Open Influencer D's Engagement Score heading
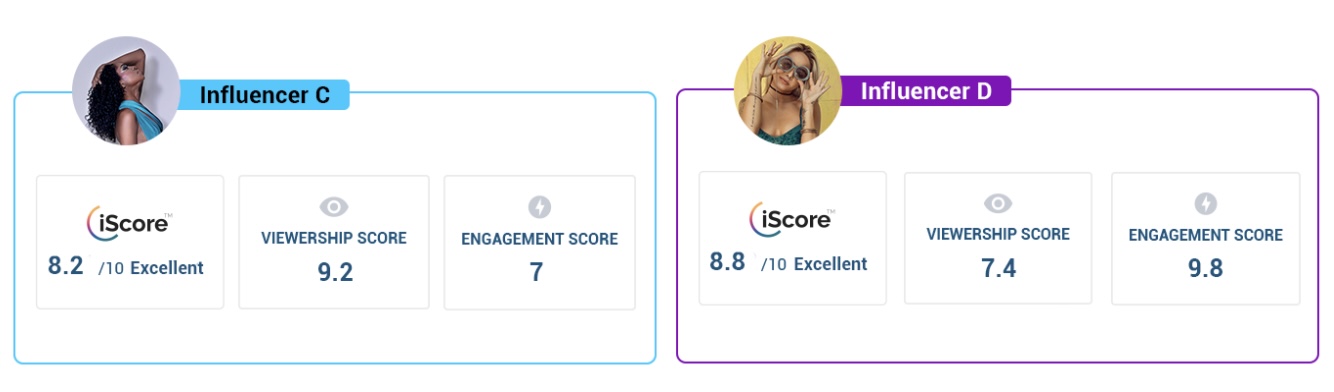Viewport: 1334px width, 392px height. point(1205,235)
